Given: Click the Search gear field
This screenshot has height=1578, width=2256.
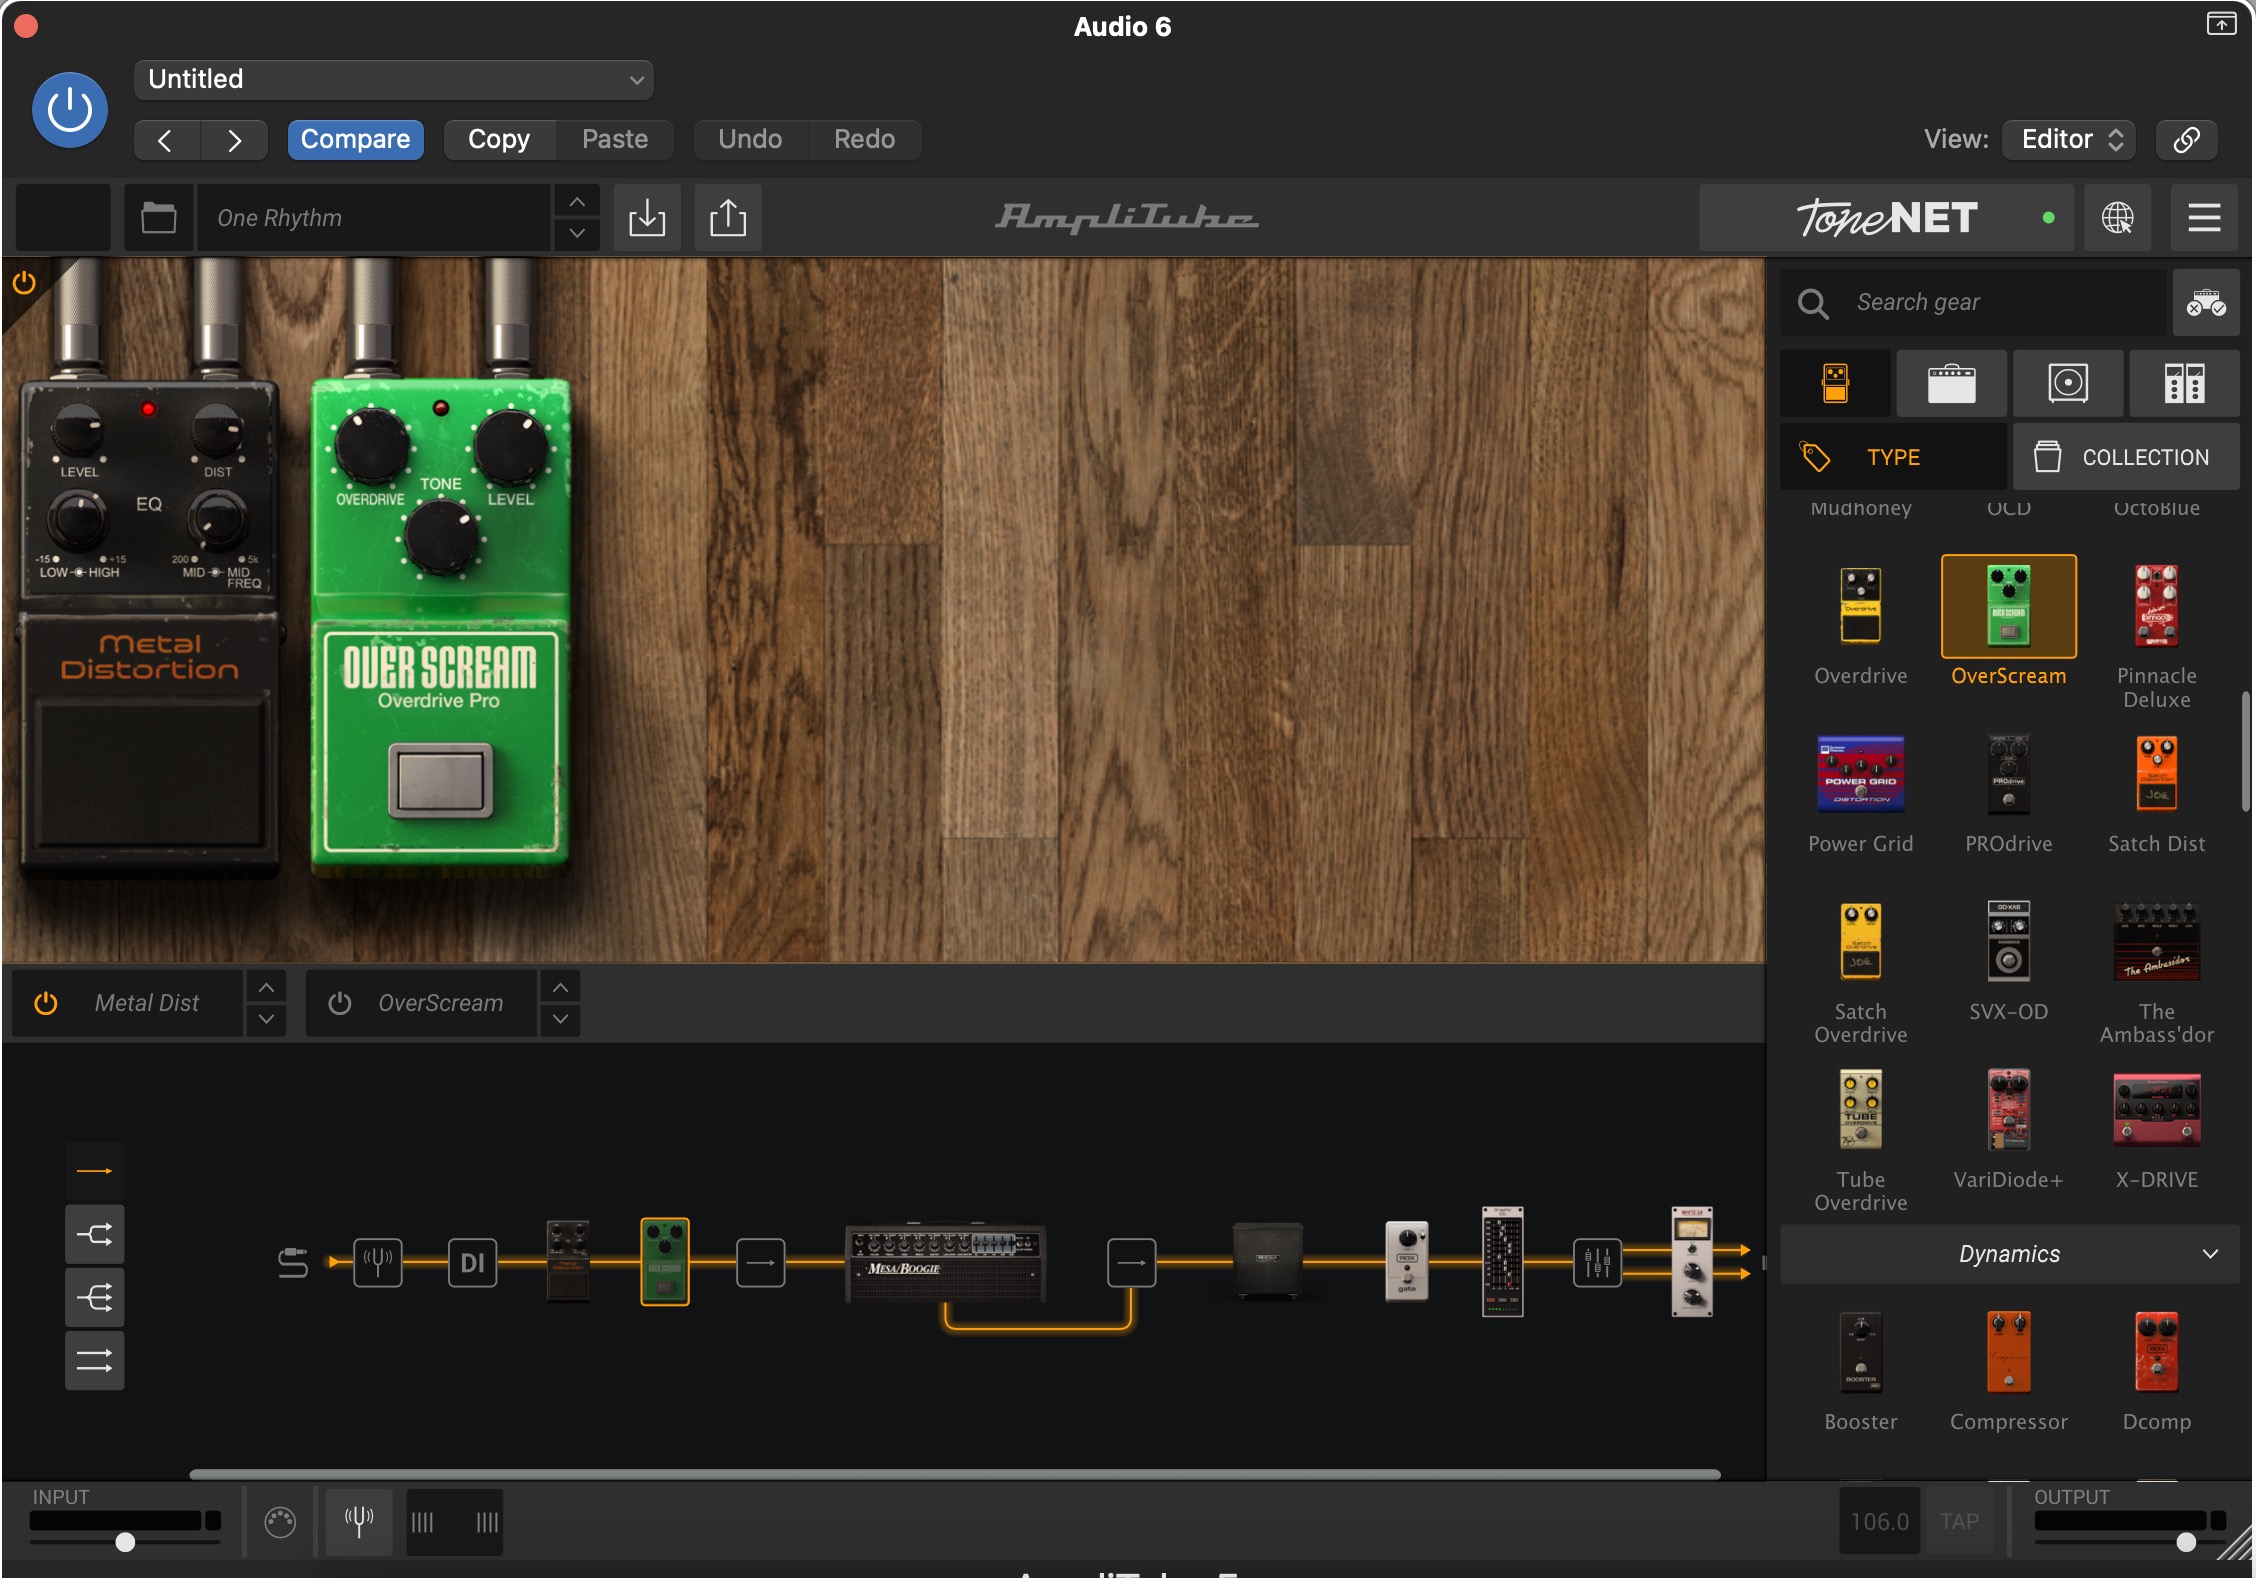Looking at the screenshot, I should click(x=1973, y=302).
